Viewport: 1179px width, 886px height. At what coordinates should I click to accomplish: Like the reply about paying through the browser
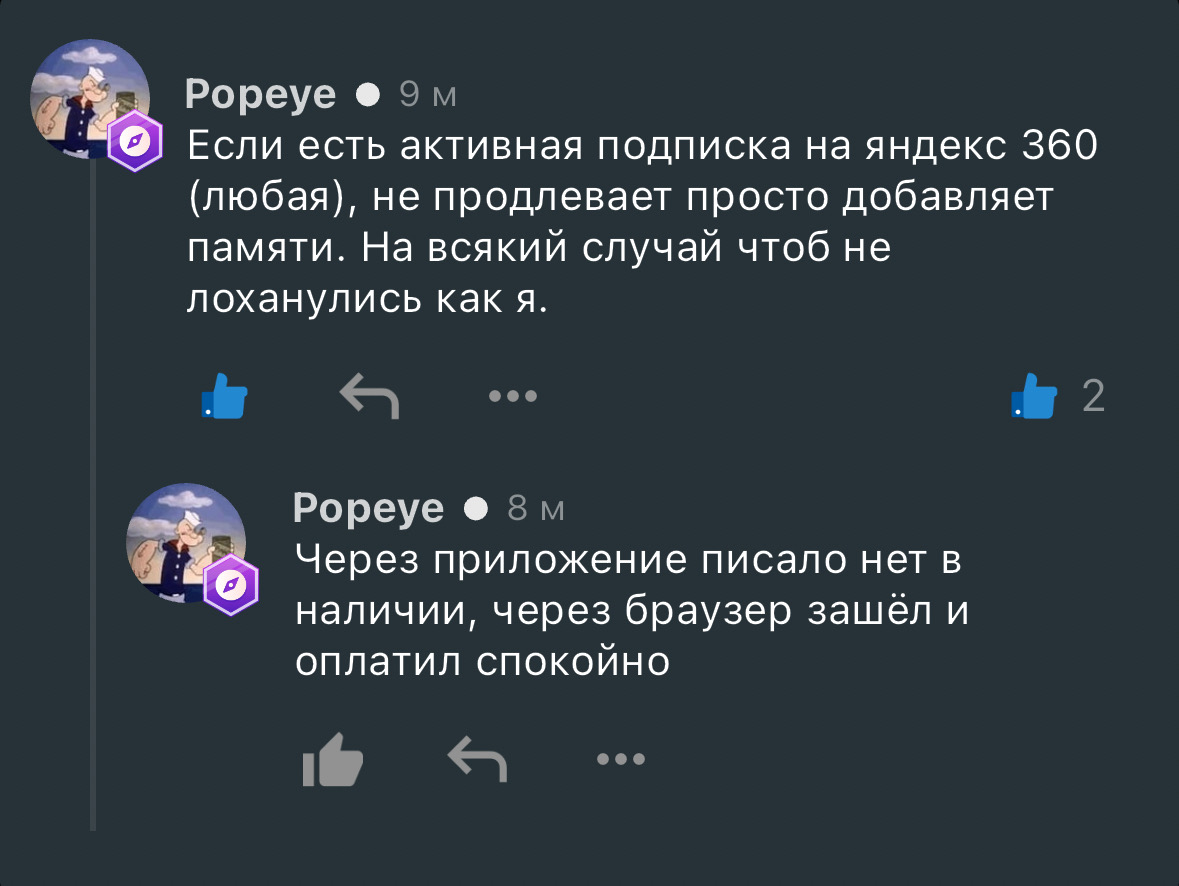[x=331, y=759]
